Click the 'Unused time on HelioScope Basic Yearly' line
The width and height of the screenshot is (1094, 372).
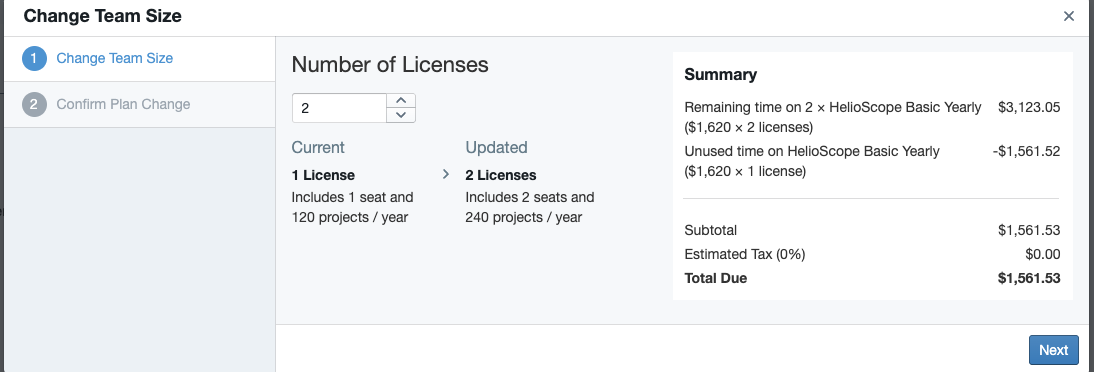point(812,151)
